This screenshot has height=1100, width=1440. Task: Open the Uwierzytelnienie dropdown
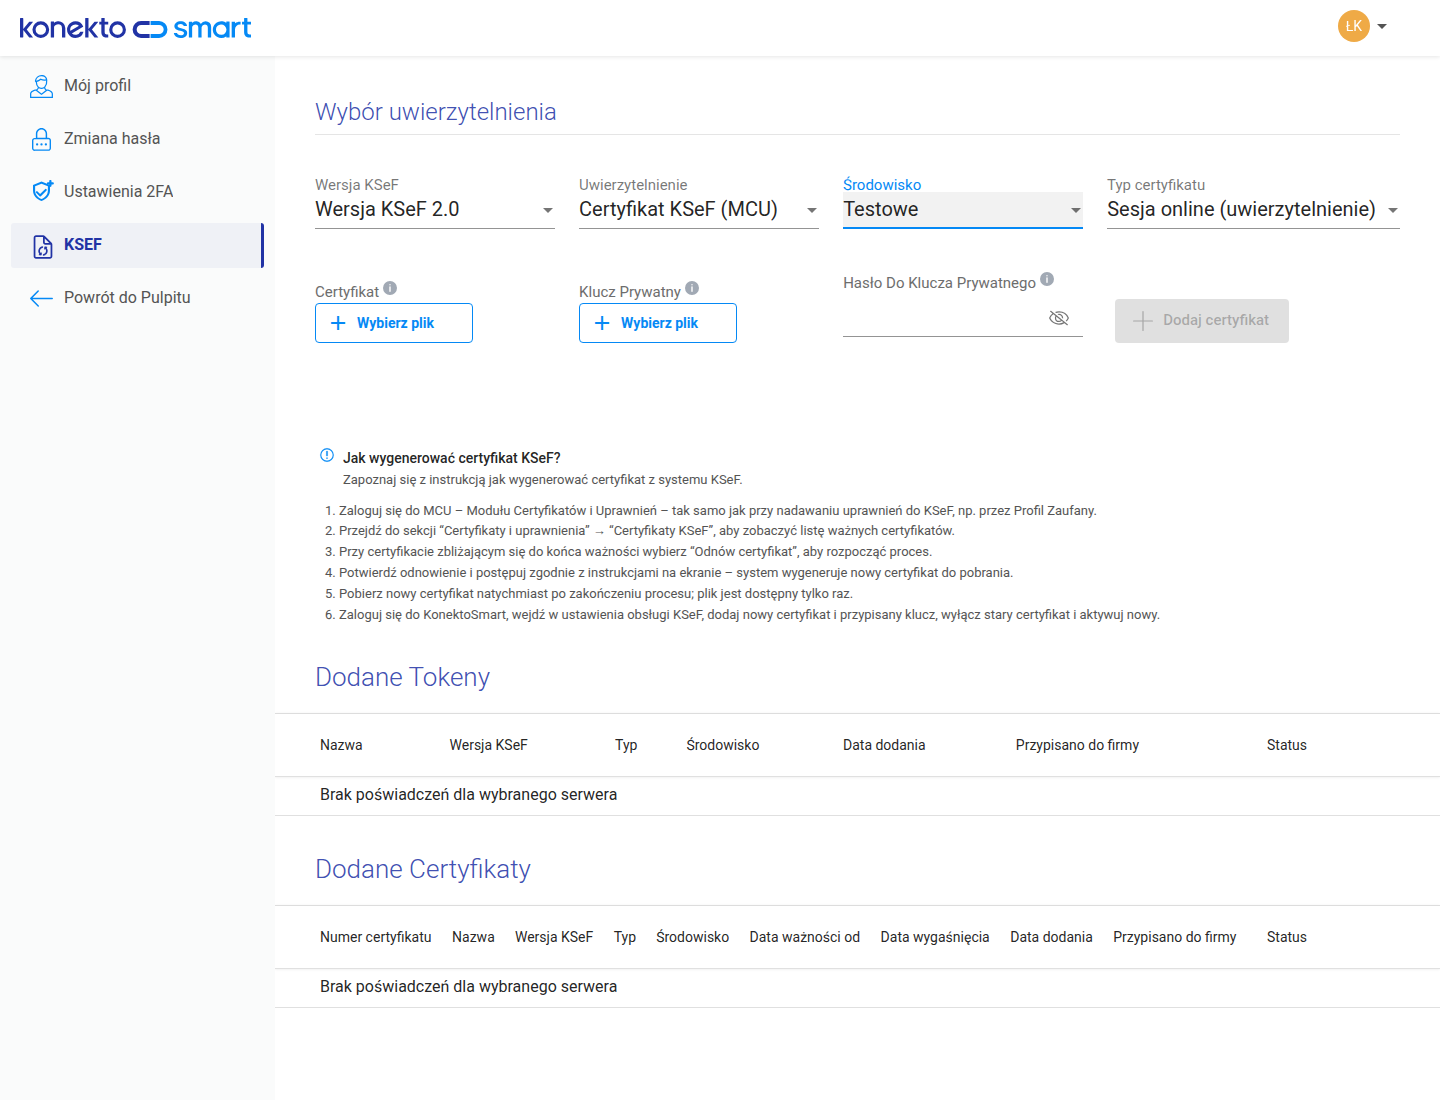click(x=699, y=209)
